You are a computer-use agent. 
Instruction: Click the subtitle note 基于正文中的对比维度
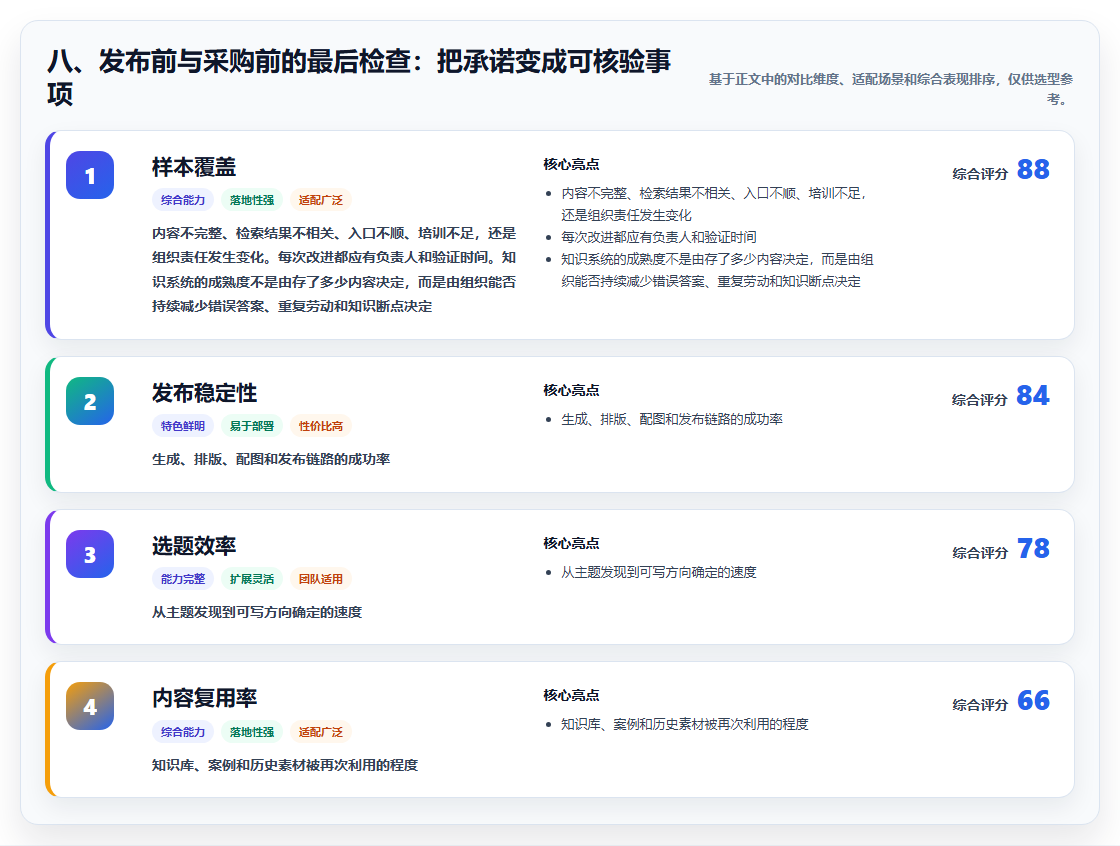point(891,89)
